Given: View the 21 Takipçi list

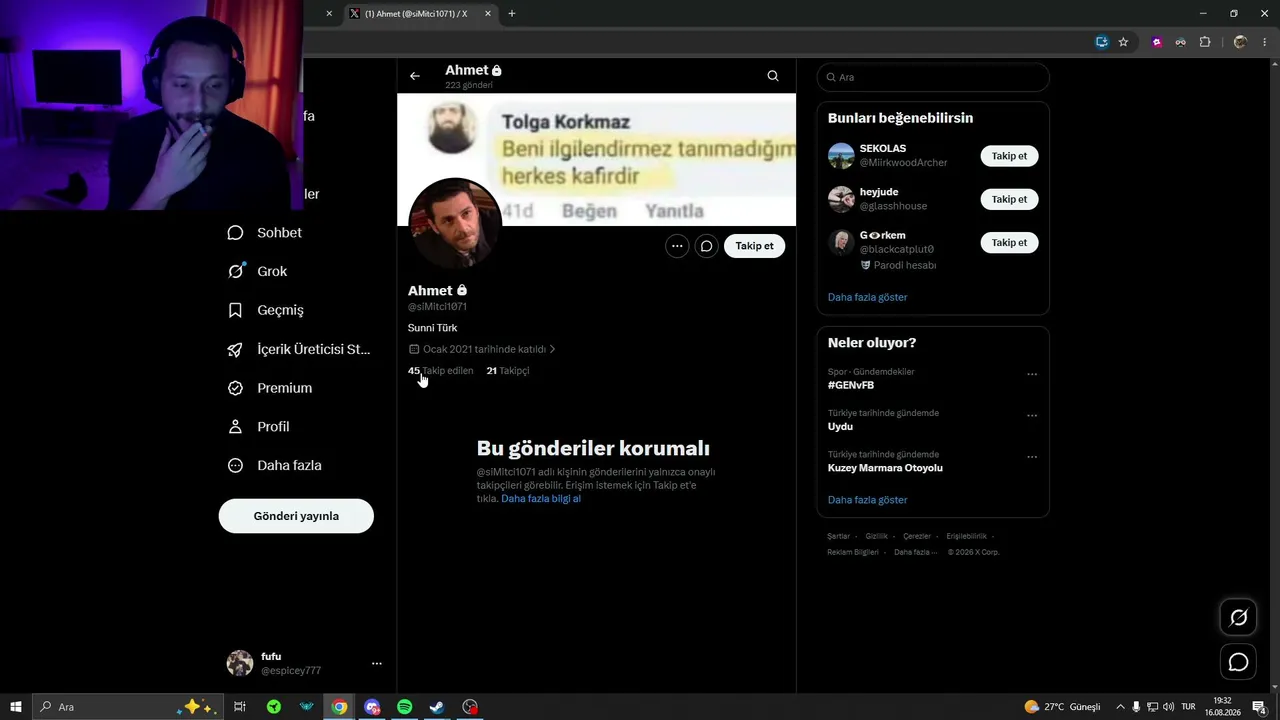Looking at the screenshot, I should pos(508,371).
